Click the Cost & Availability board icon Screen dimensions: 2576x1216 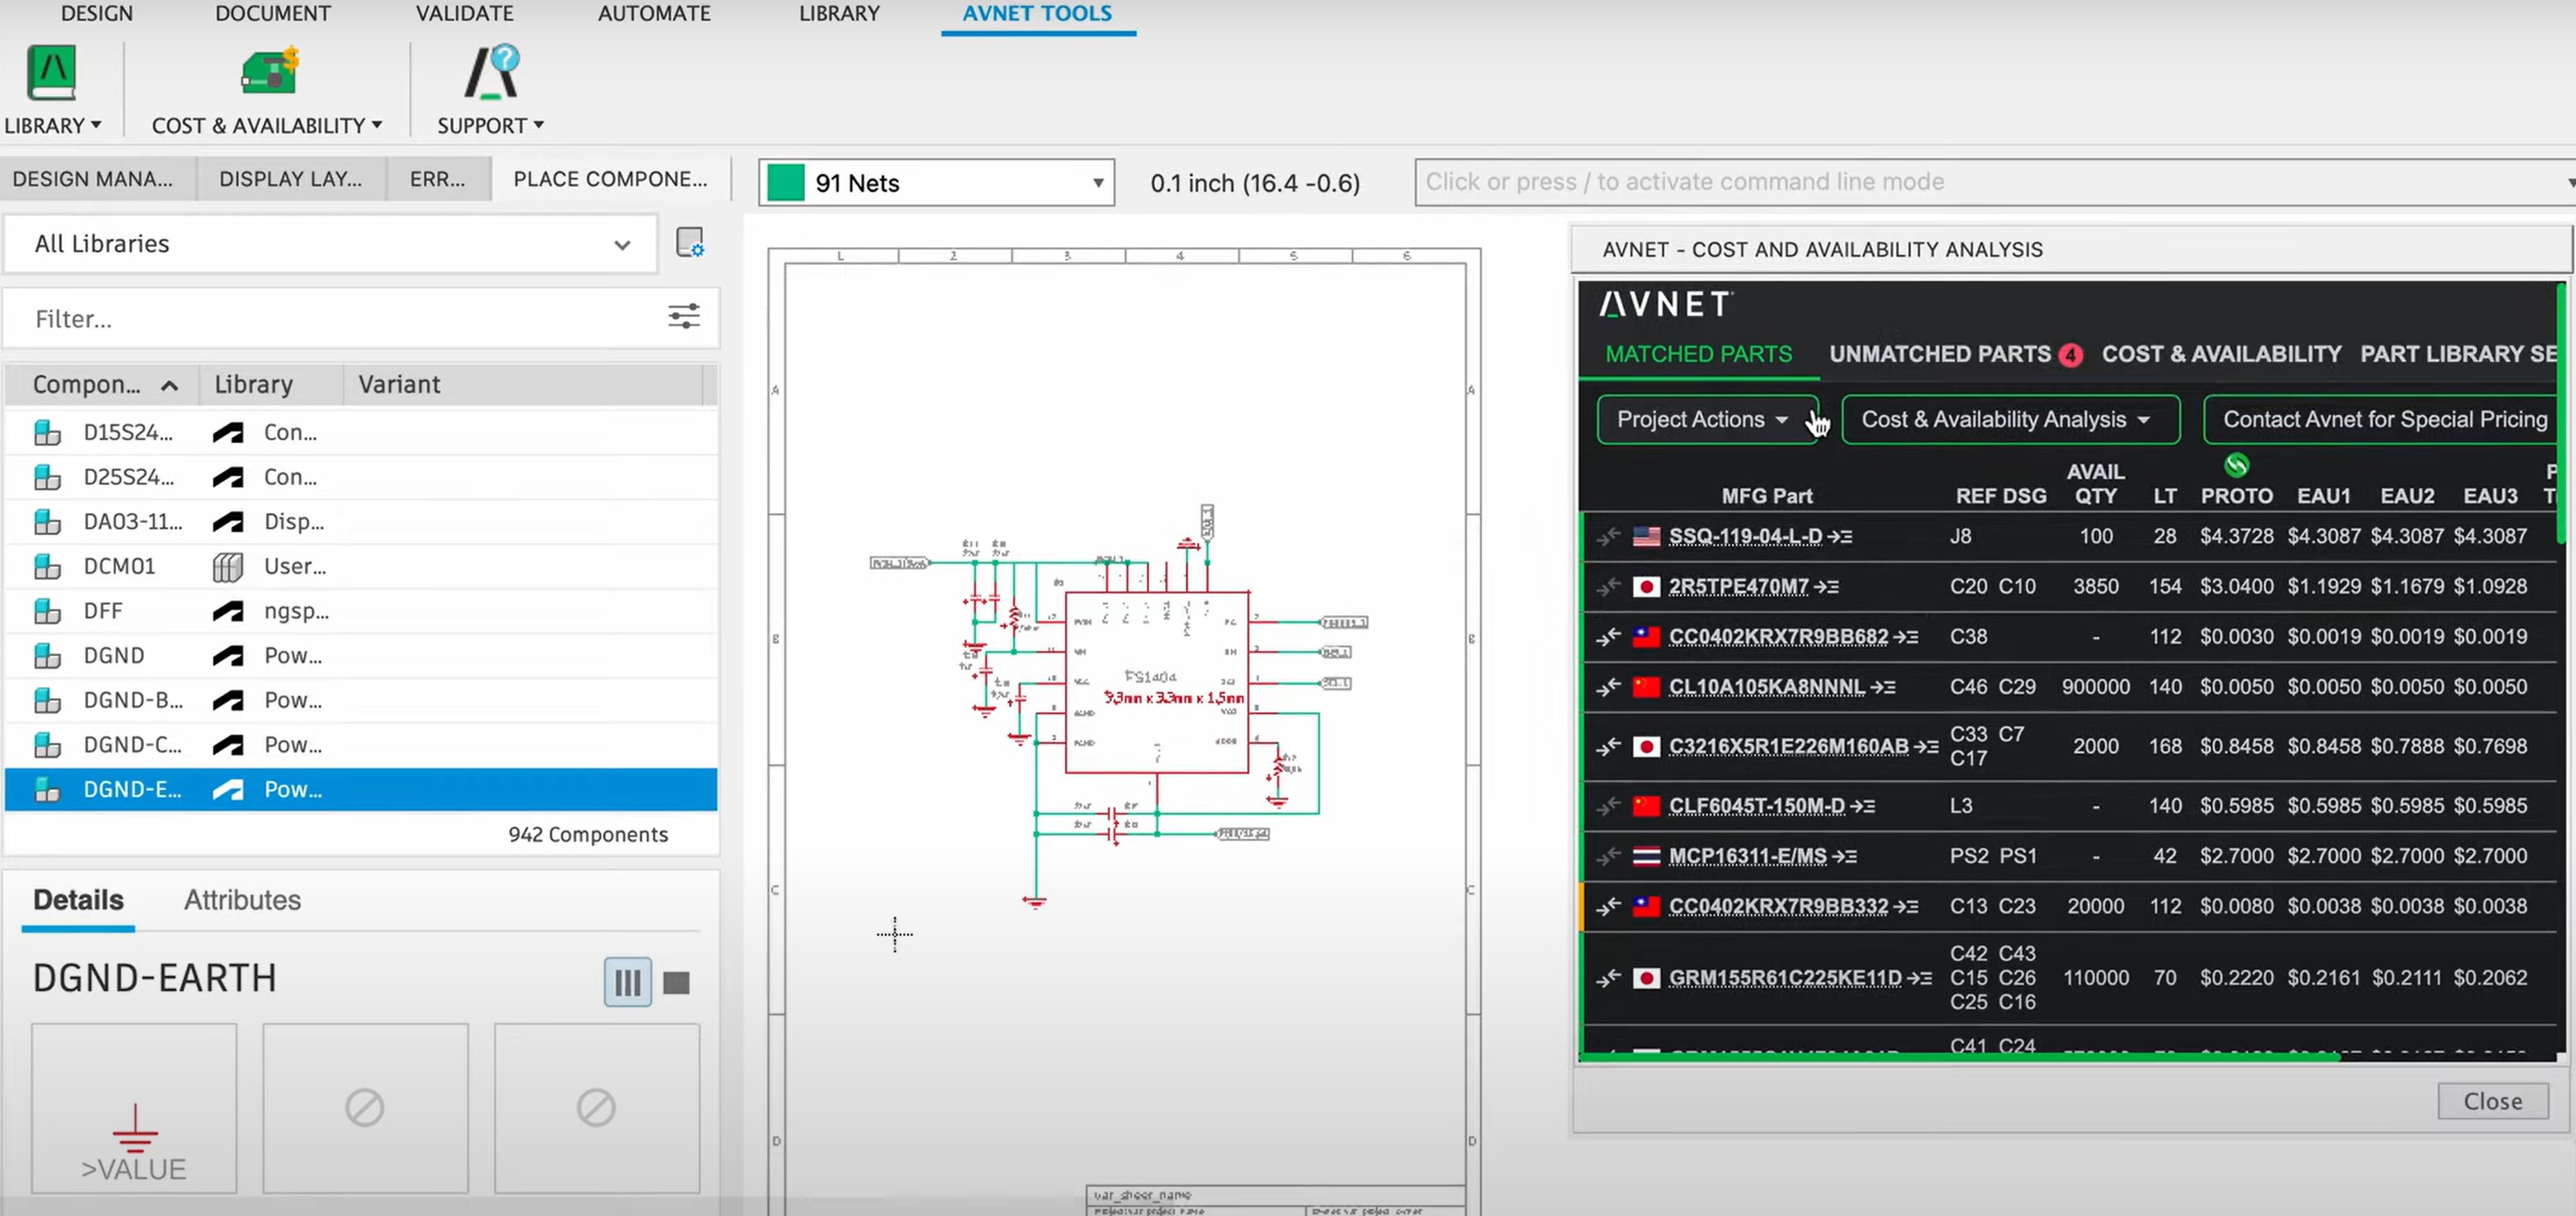click(268, 72)
